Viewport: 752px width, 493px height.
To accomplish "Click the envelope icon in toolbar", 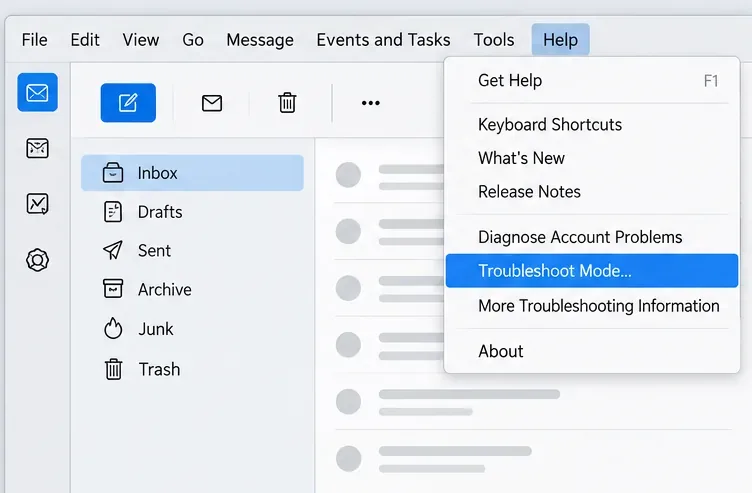I will click(x=212, y=103).
